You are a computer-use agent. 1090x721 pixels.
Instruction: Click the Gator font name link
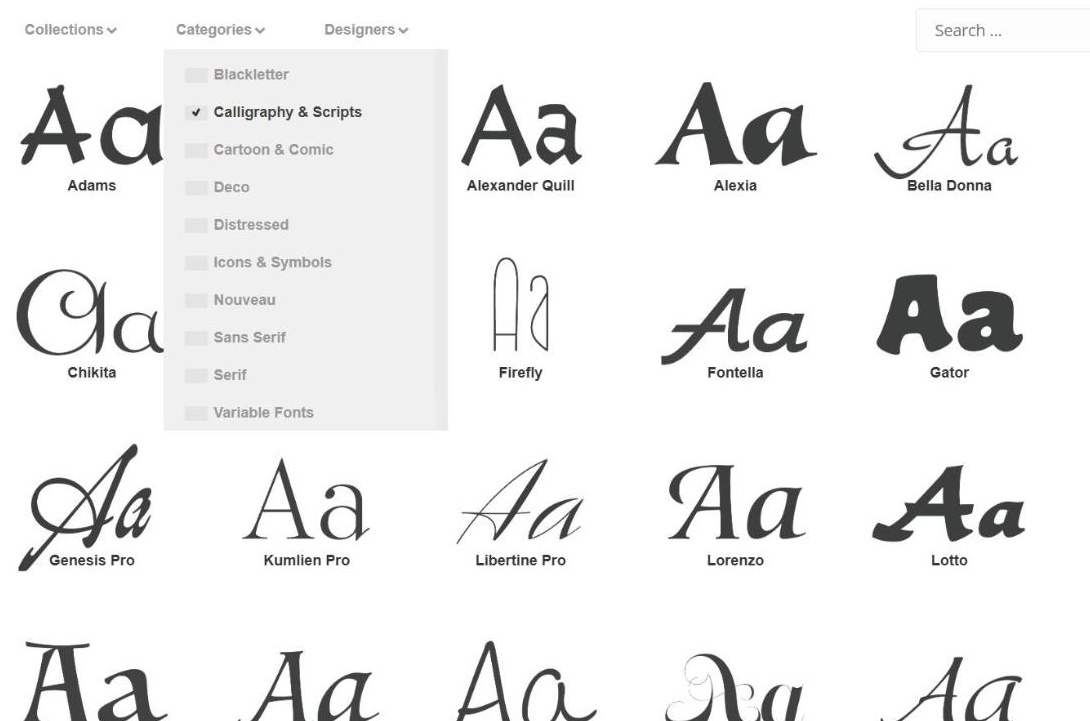(x=950, y=373)
